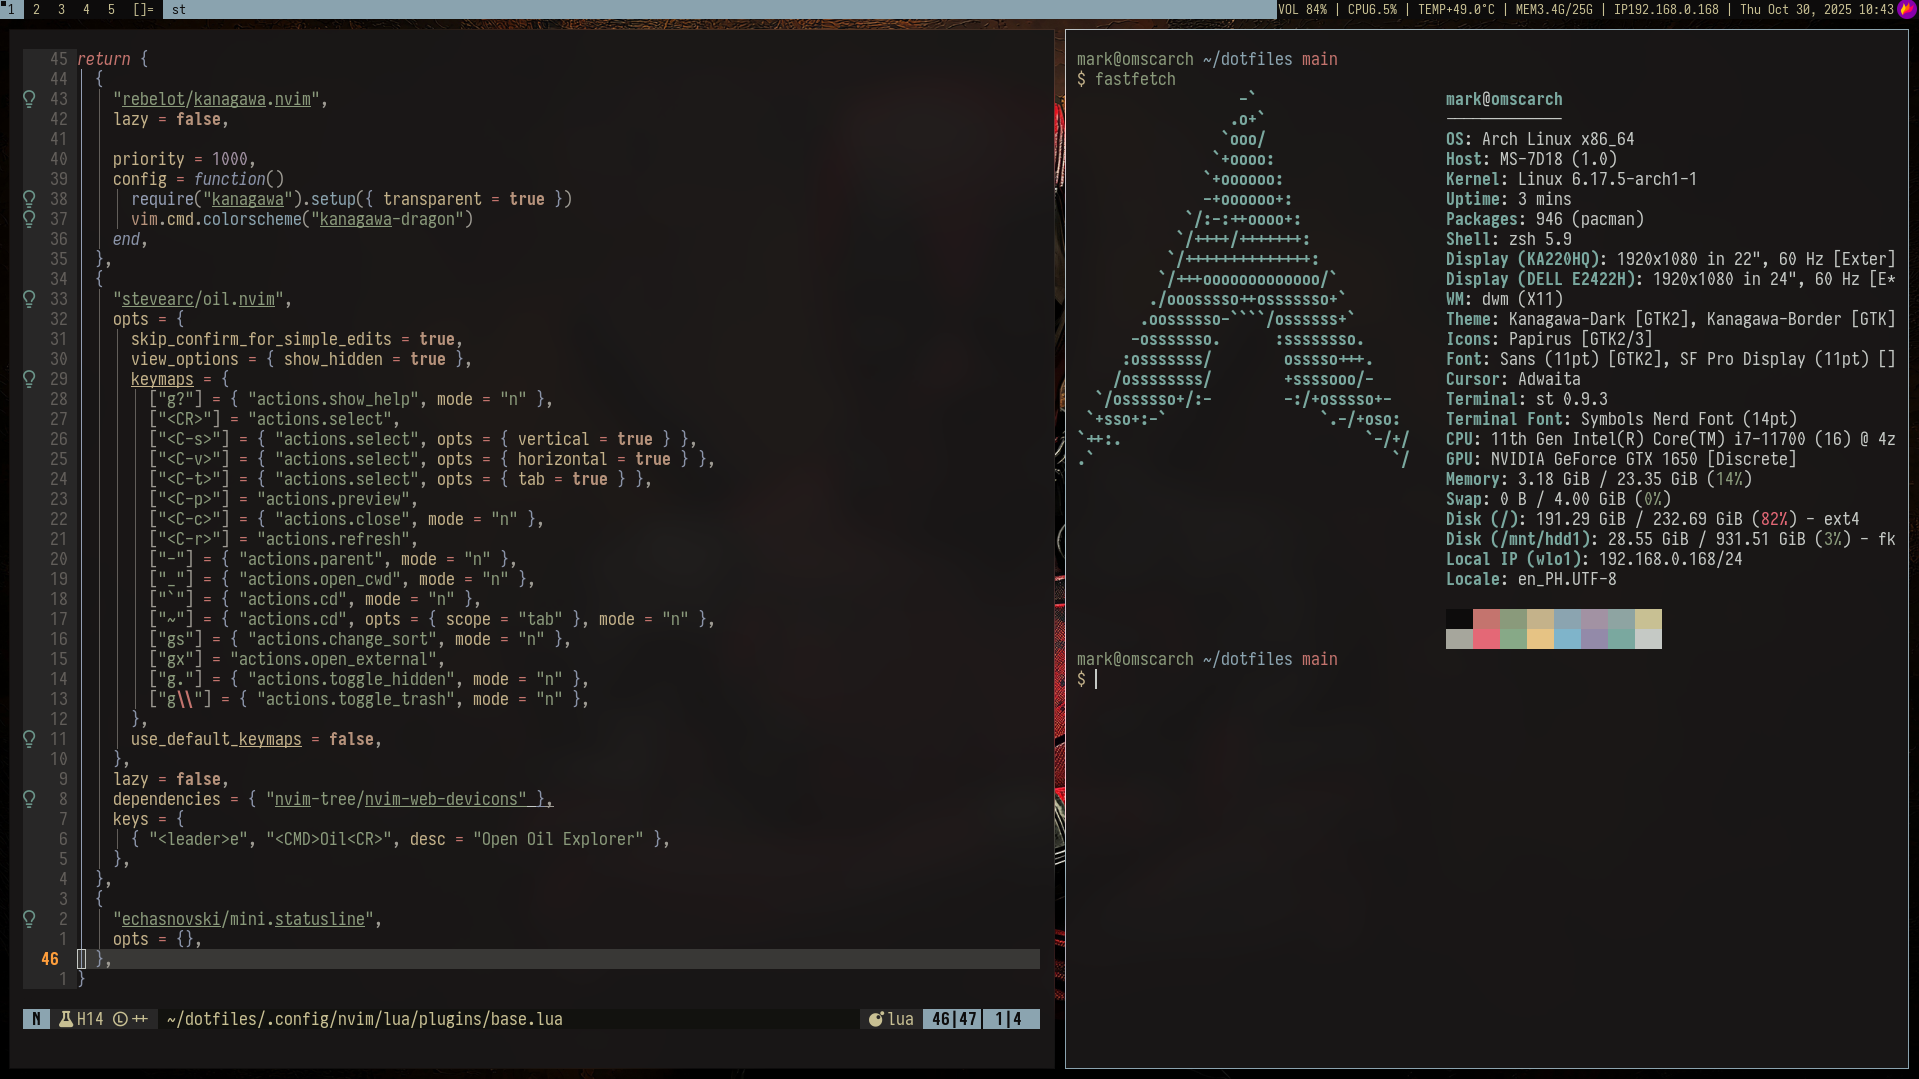The width and height of the screenshot is (1919, 1079).
Task: Click the CPU6.5% status entry
Action: pos(1372,9)
